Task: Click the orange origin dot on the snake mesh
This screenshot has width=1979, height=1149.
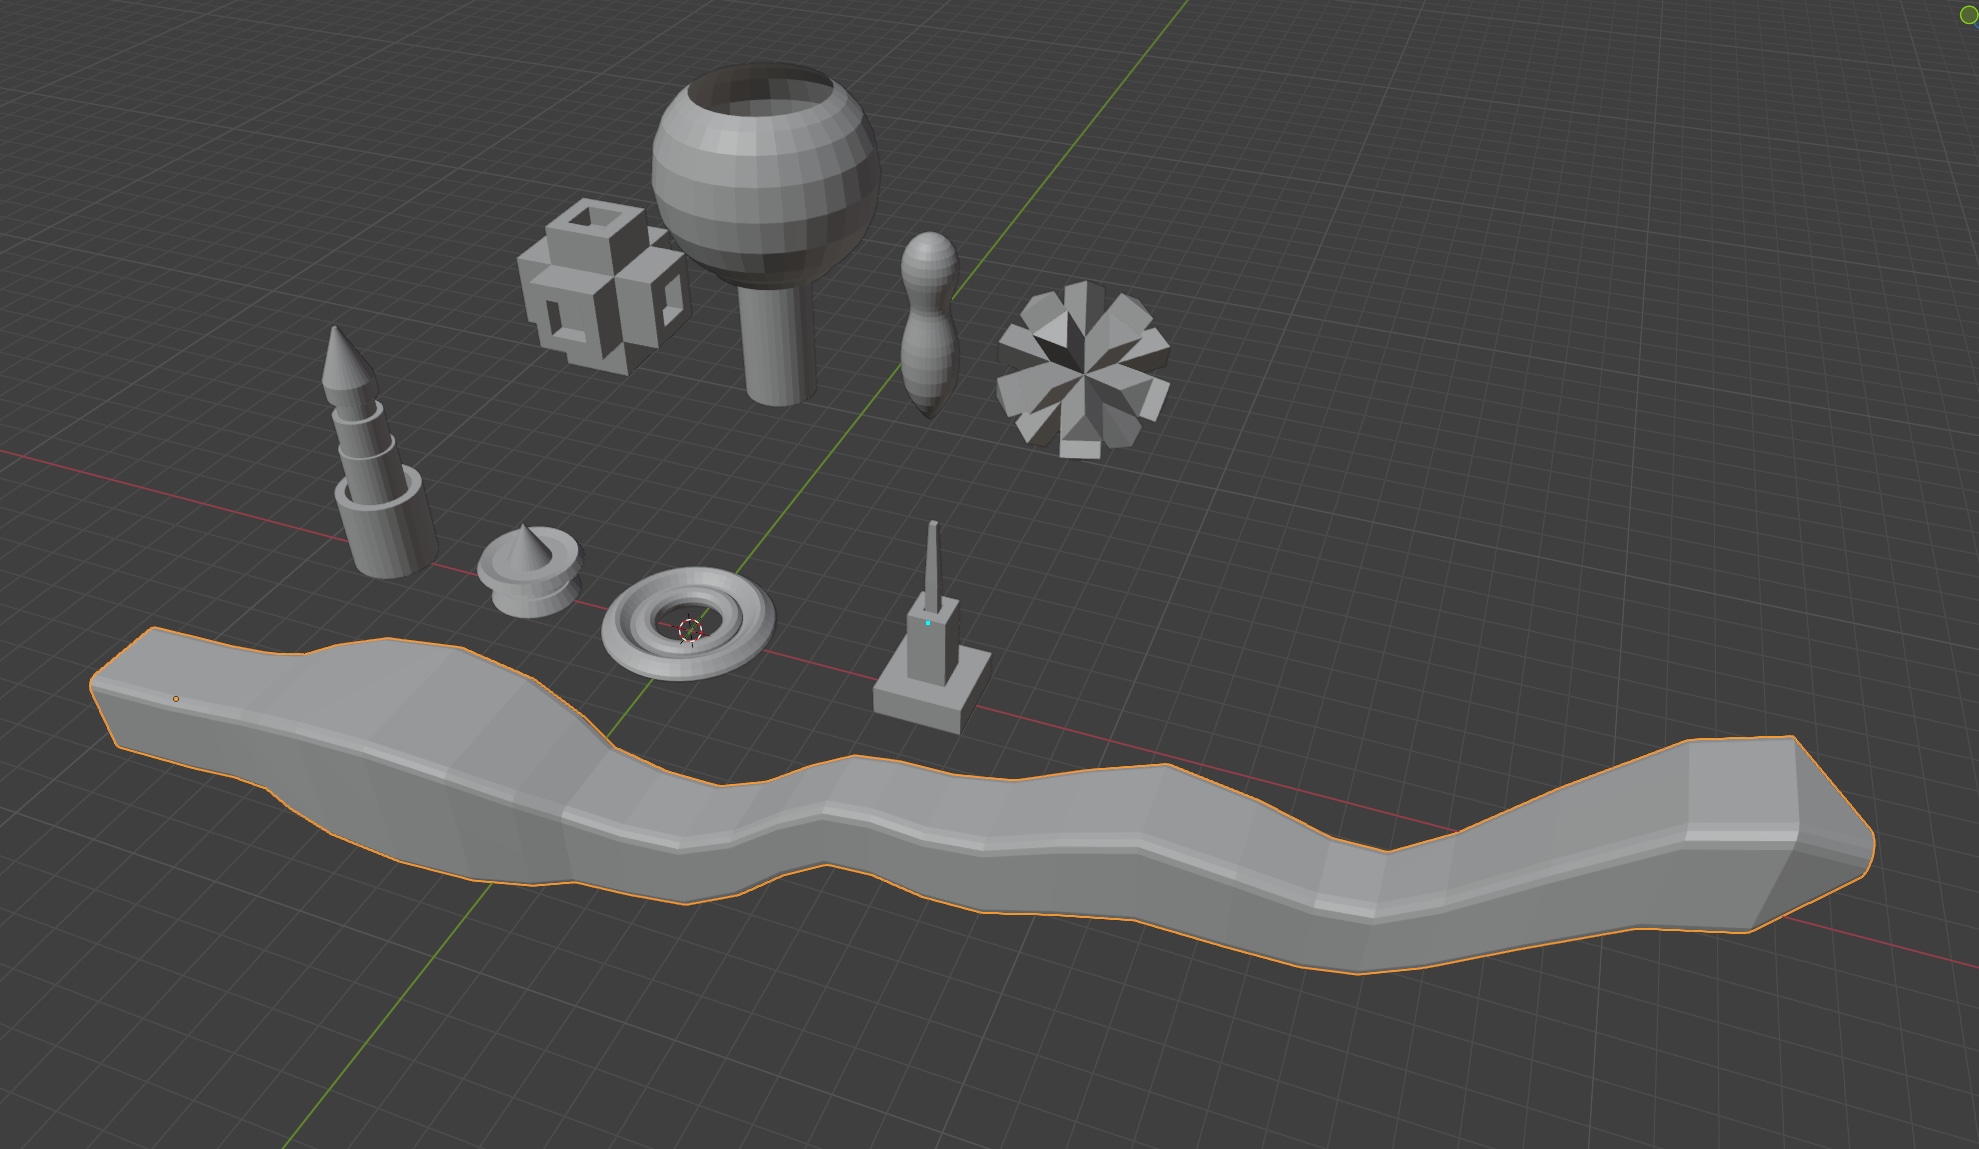Action: pos(177,698)
